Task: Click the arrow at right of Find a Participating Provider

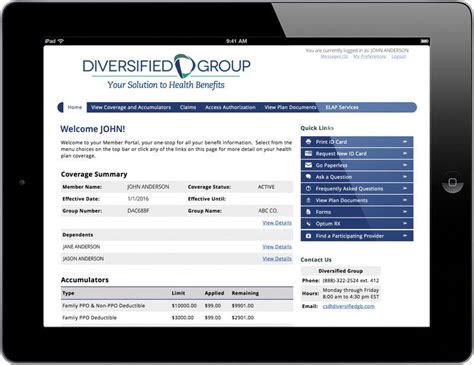Action: pos(405,236)
